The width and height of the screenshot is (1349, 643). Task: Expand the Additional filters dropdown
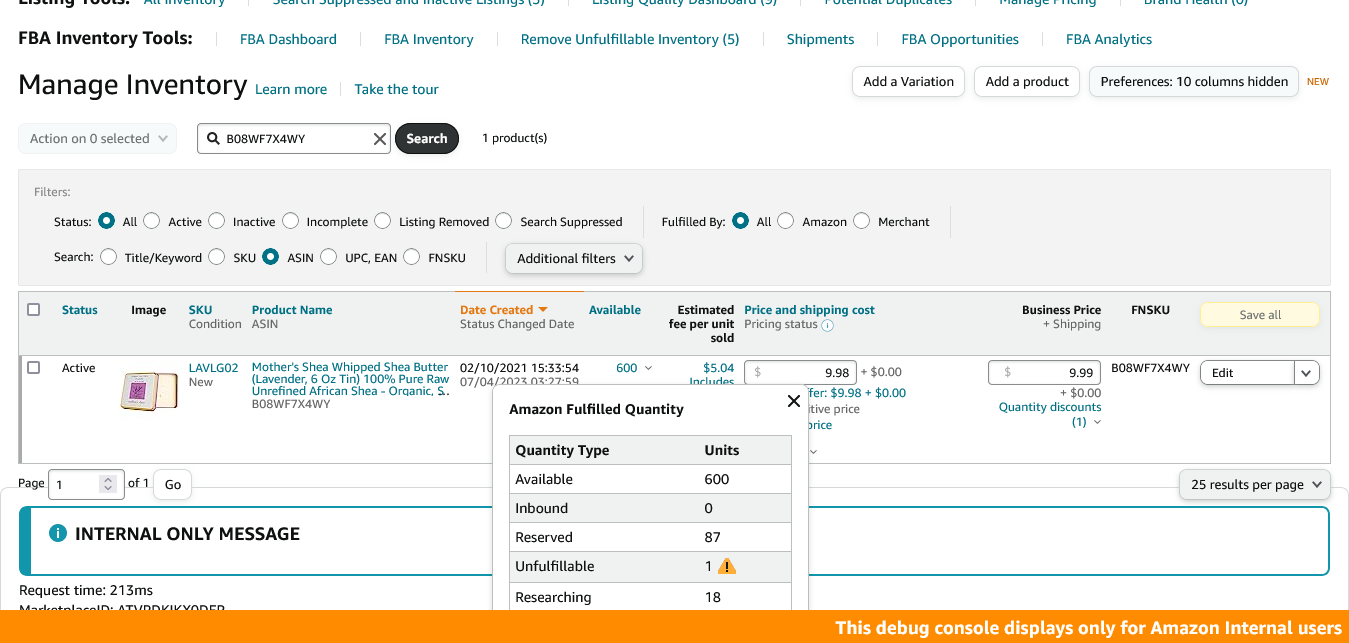tap(575, 258)
